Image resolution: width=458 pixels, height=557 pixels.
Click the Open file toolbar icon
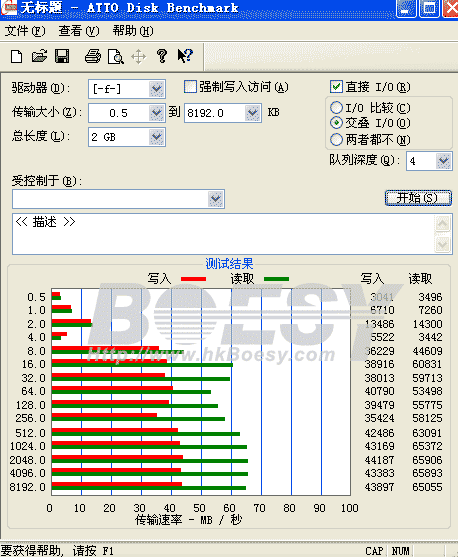[39, 56]
